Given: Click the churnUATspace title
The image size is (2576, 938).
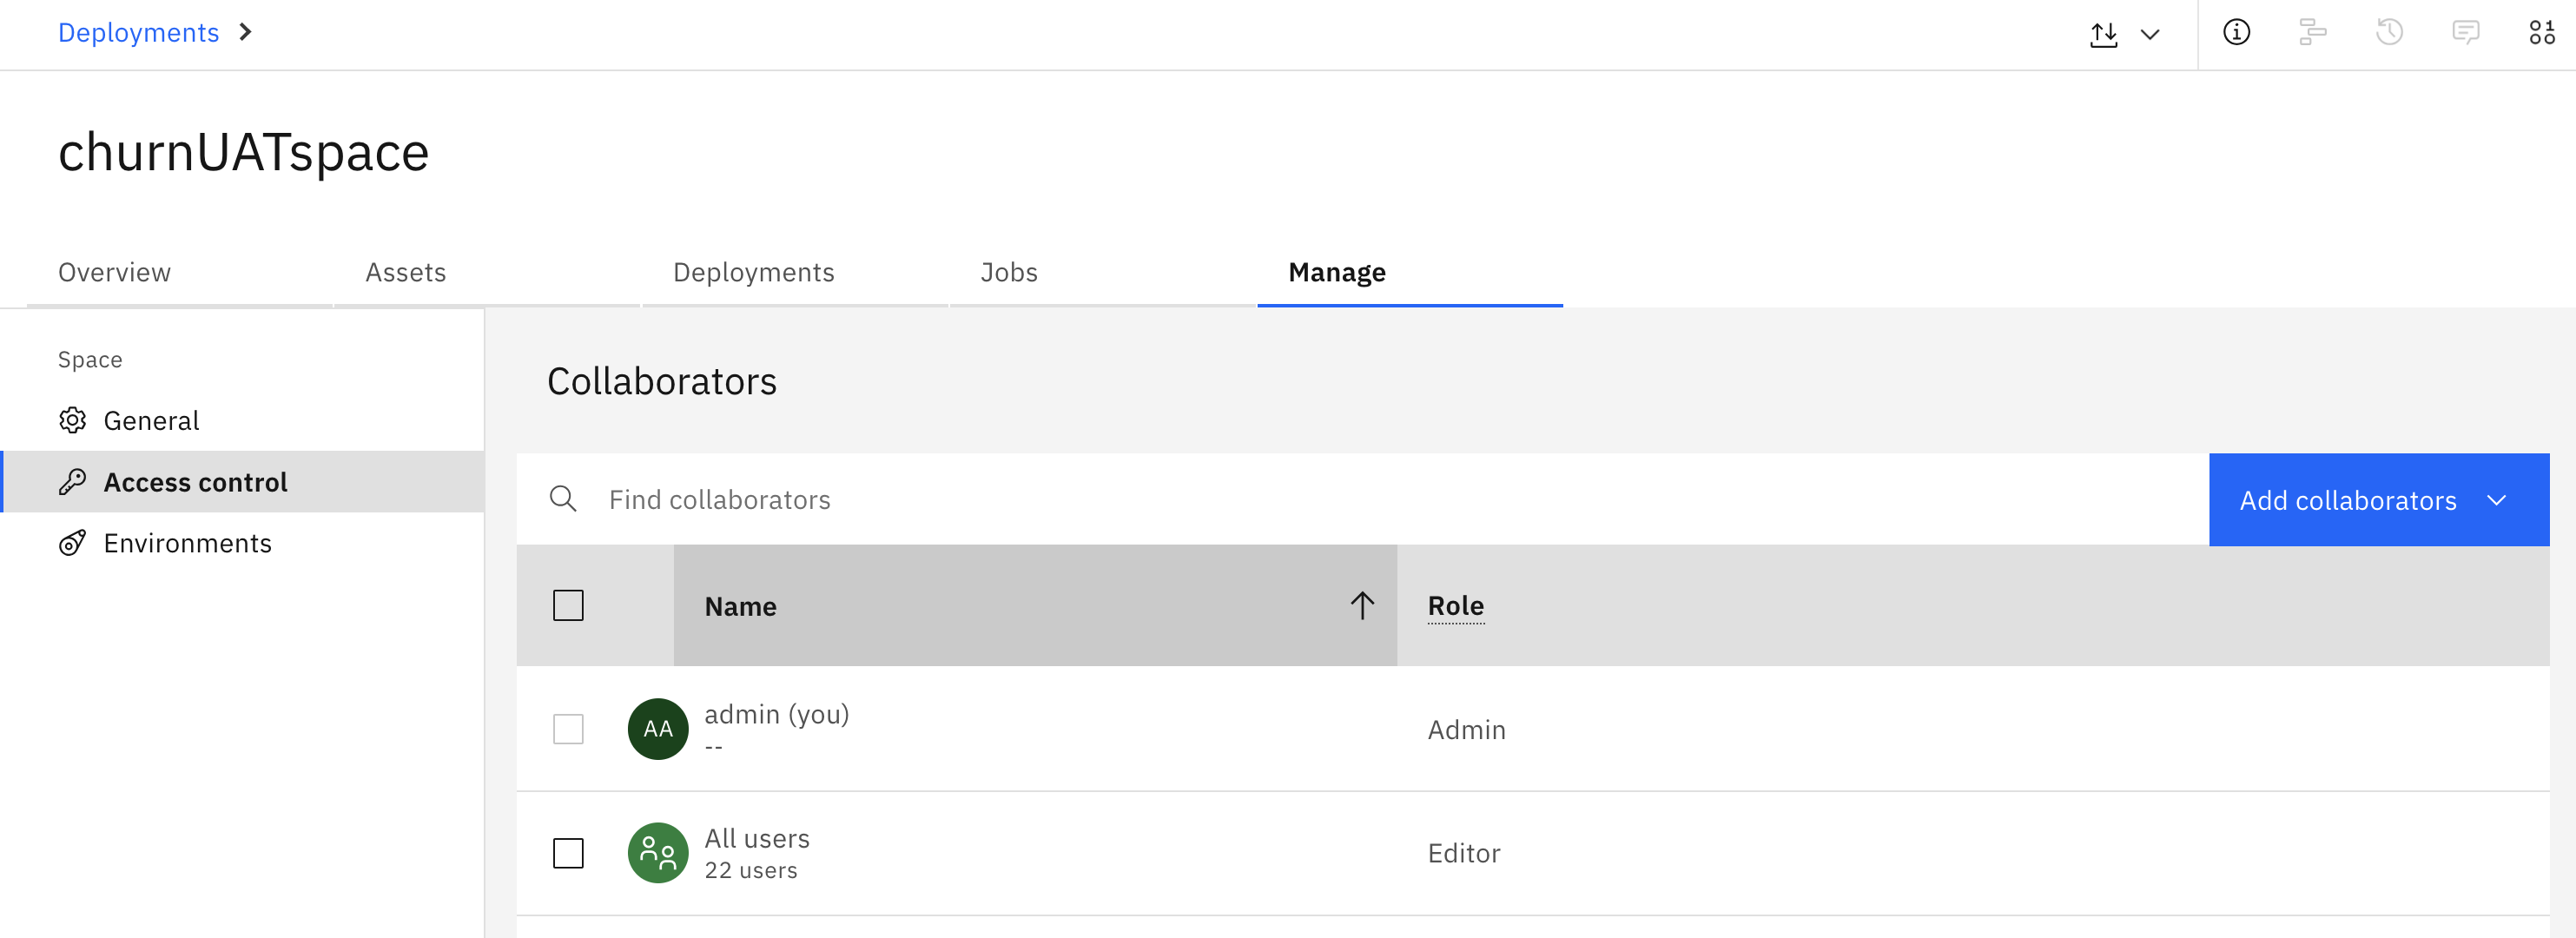Looking at the screenshot, I should point(243,152).
